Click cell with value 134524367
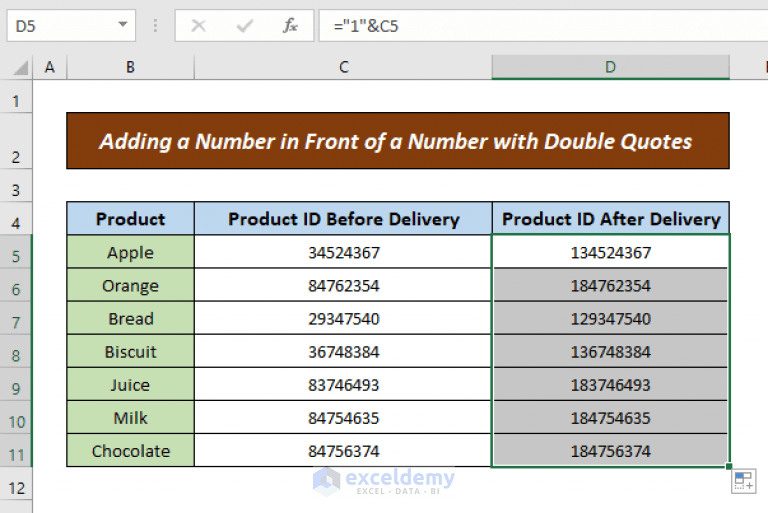The image size is (768, 513). click(x=611, y=252)
